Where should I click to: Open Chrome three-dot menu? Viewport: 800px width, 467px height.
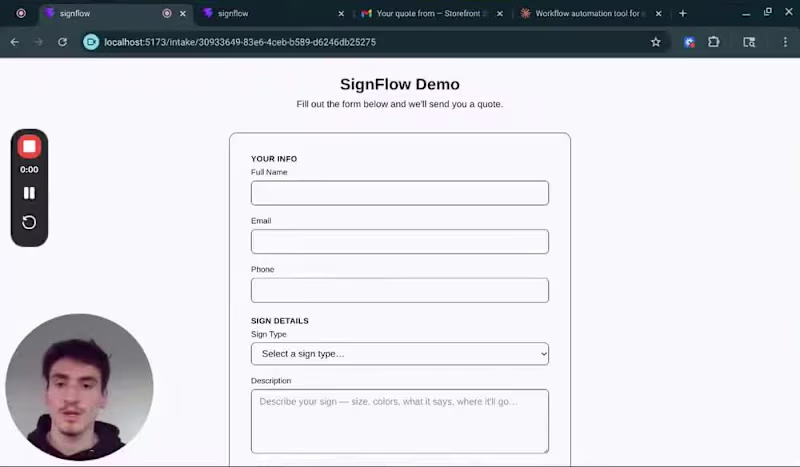coord(785,42)
